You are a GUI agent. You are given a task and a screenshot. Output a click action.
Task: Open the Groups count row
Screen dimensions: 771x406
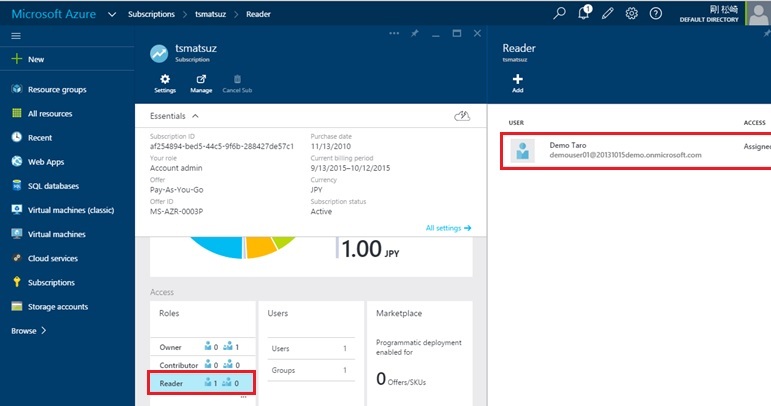click(x=311, y=370)
